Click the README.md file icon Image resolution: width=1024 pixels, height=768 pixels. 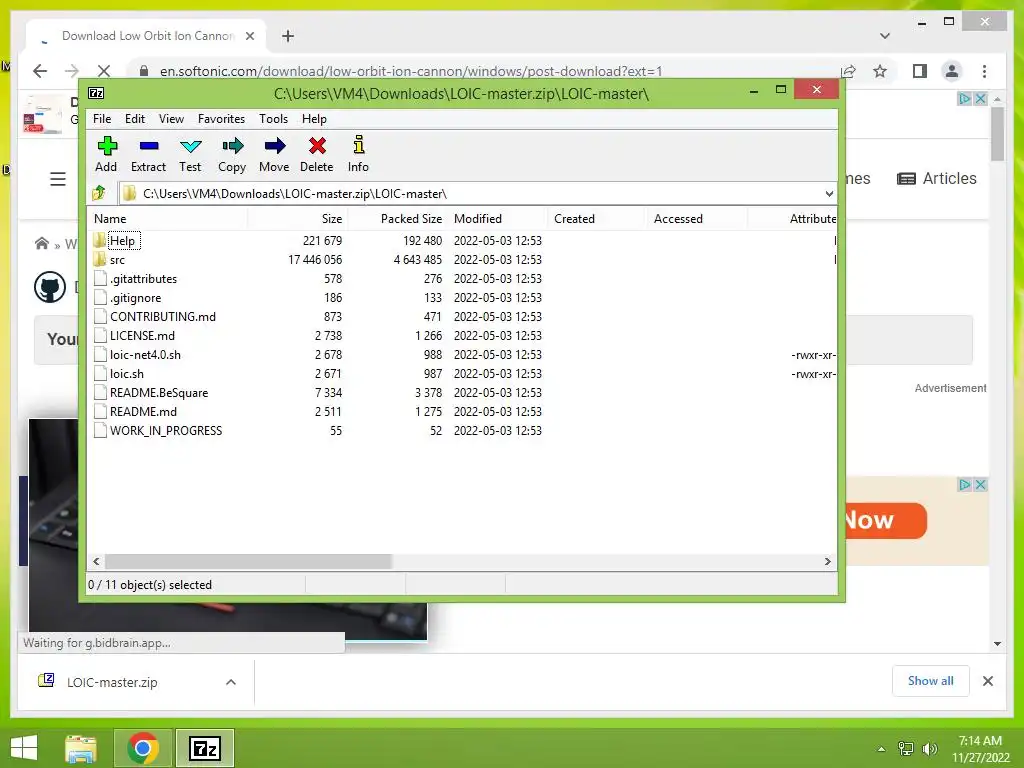click(100, 411)
